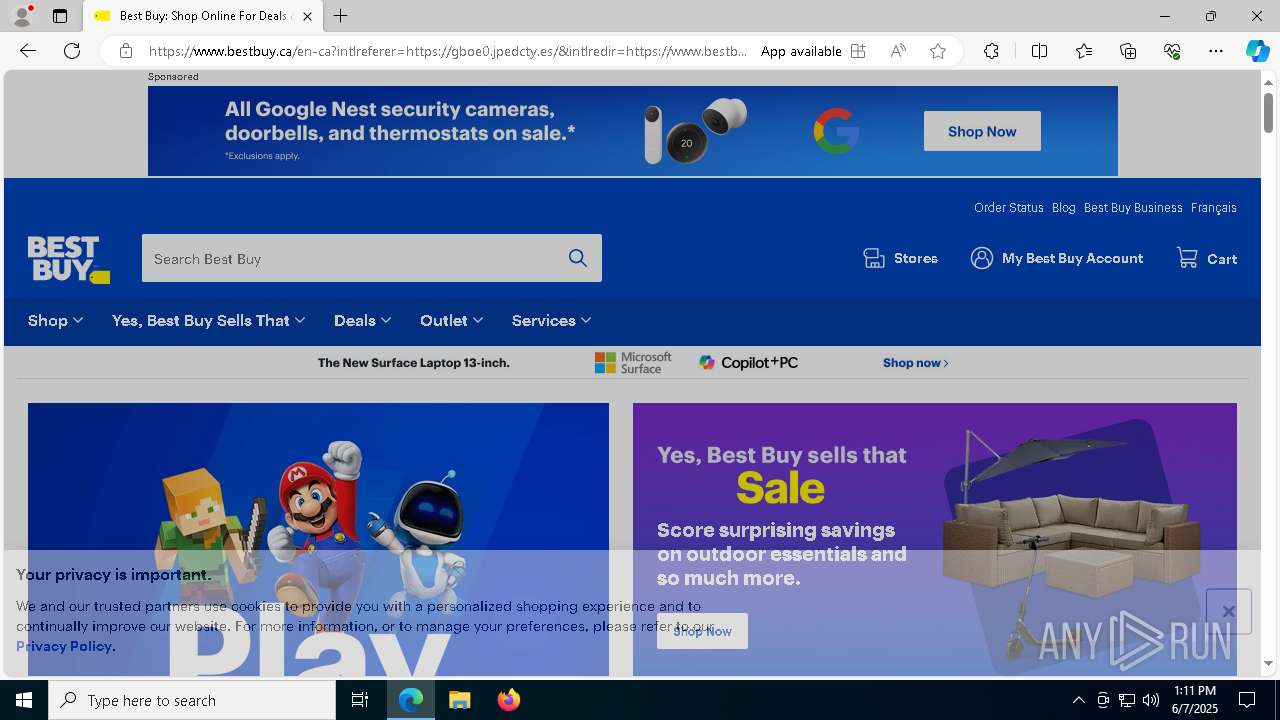
Task: Click Shop now for Surface Laptop
Action: [915, 363]
